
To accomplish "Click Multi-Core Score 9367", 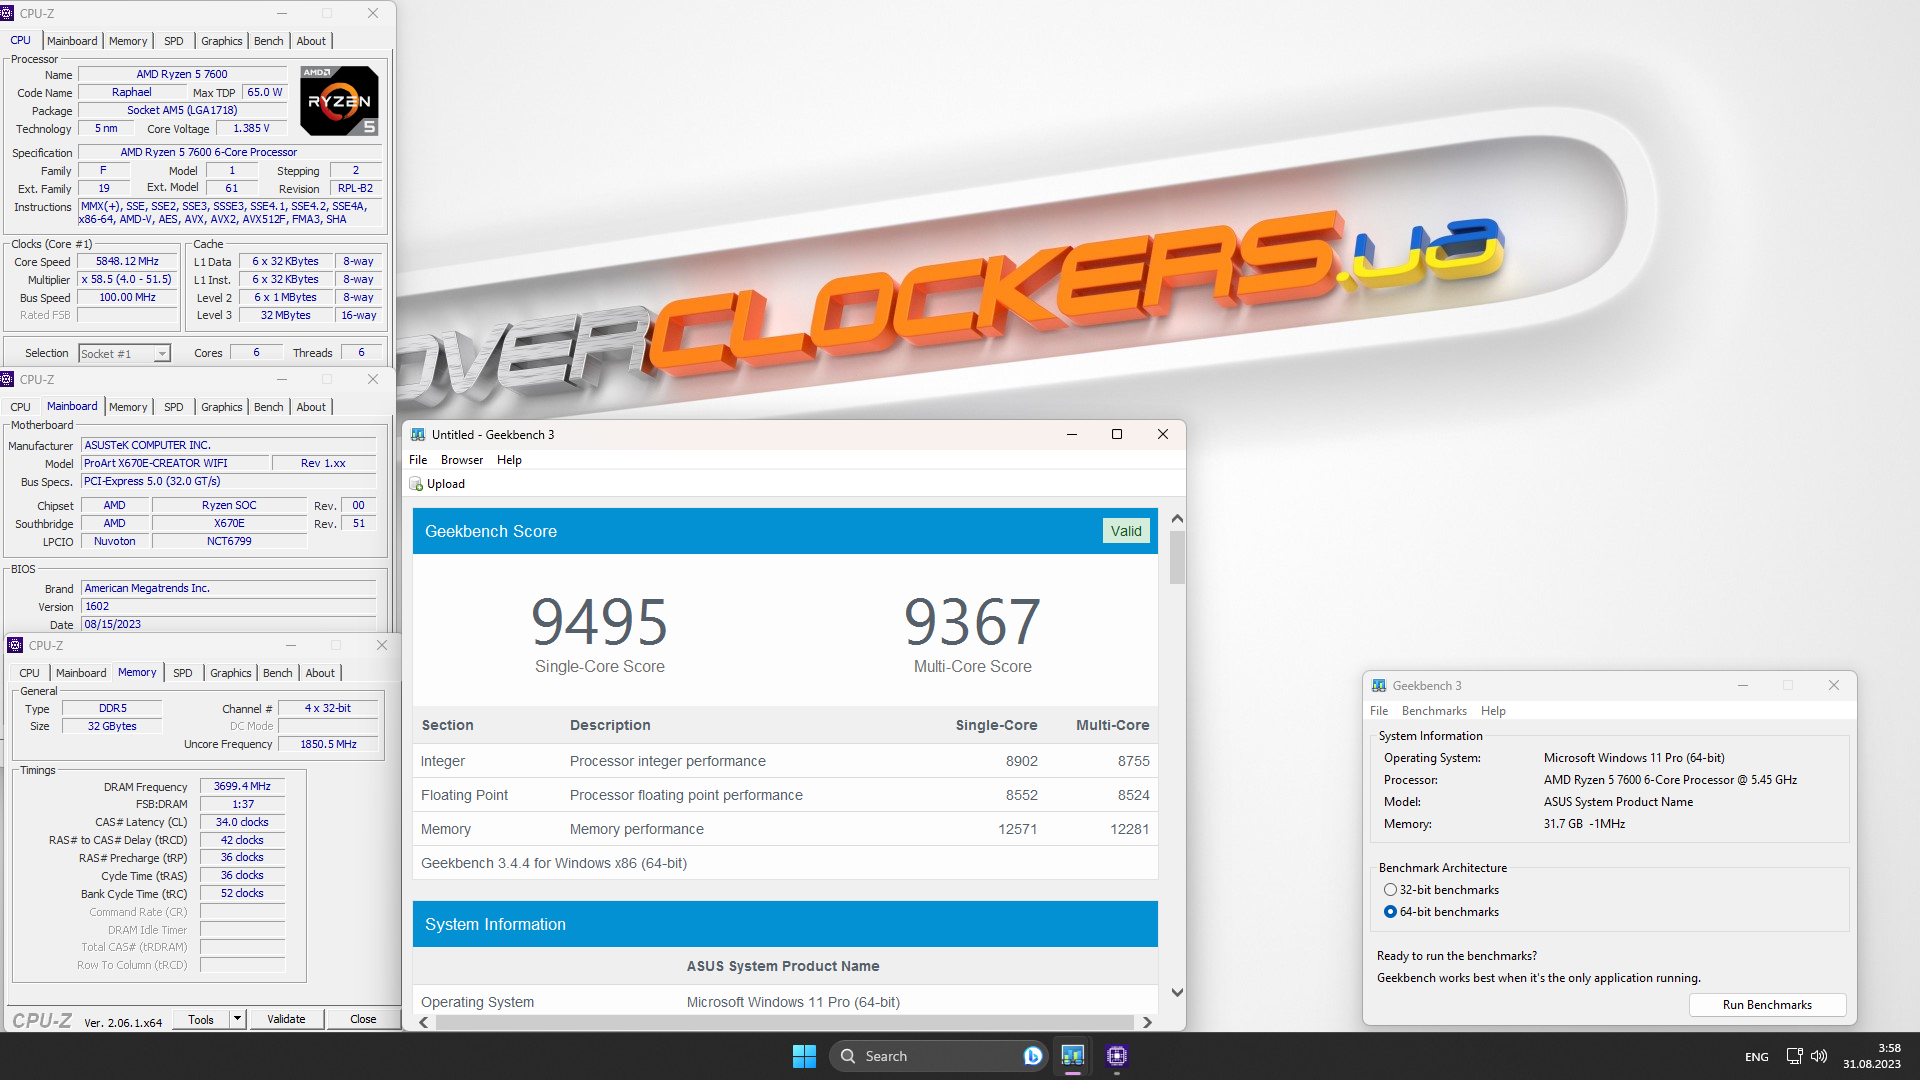I will (972, 622).
